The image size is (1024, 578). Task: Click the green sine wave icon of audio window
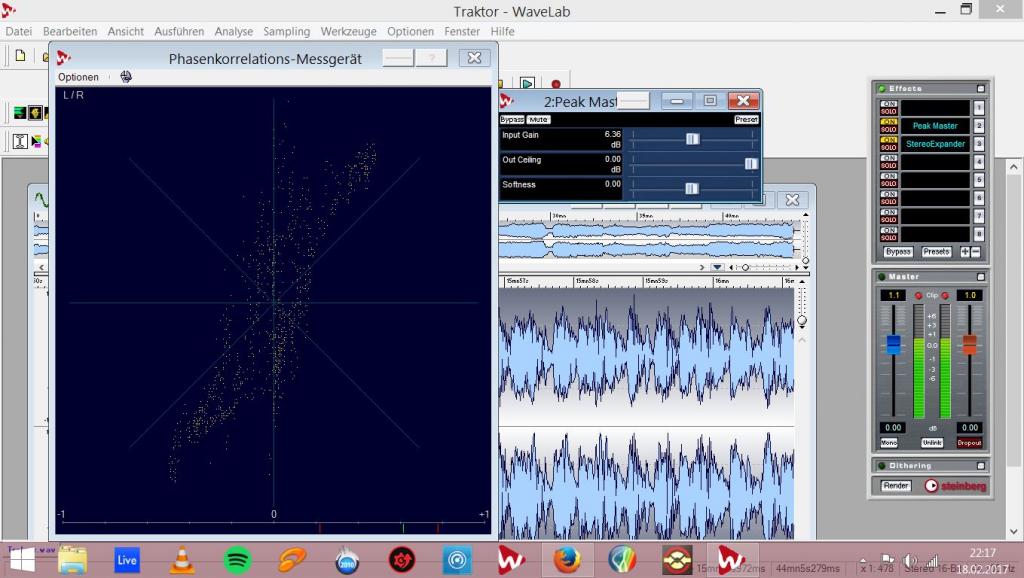click(x=40, y=199)
